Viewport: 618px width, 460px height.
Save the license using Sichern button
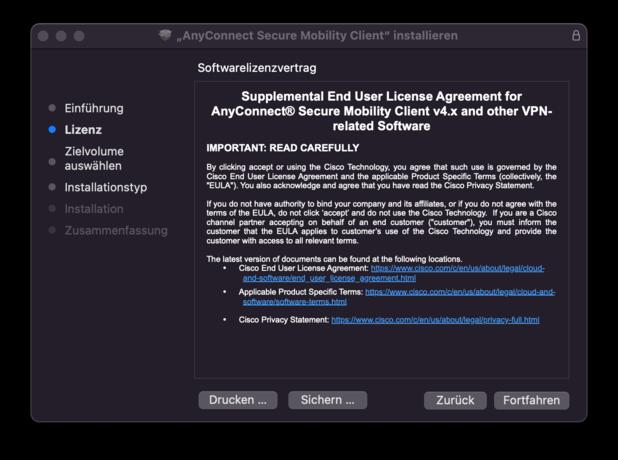pos(328,400)
